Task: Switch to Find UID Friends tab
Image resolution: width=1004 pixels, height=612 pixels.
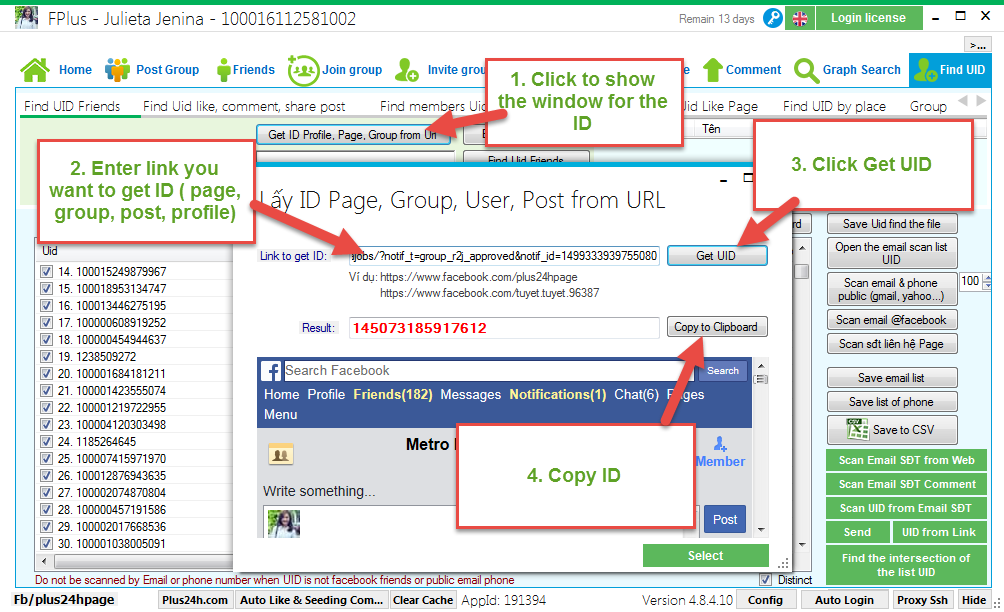Action: (x=72, y=106)
